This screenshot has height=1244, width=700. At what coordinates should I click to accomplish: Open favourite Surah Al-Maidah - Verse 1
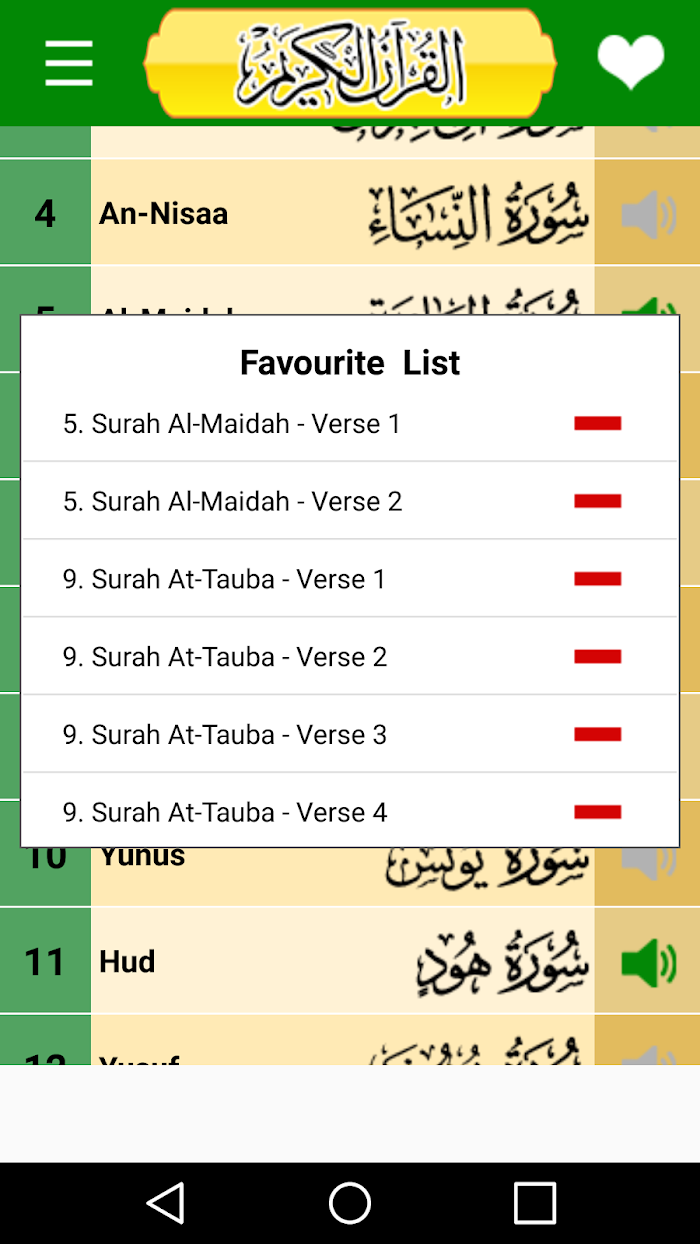pos(232,424)
